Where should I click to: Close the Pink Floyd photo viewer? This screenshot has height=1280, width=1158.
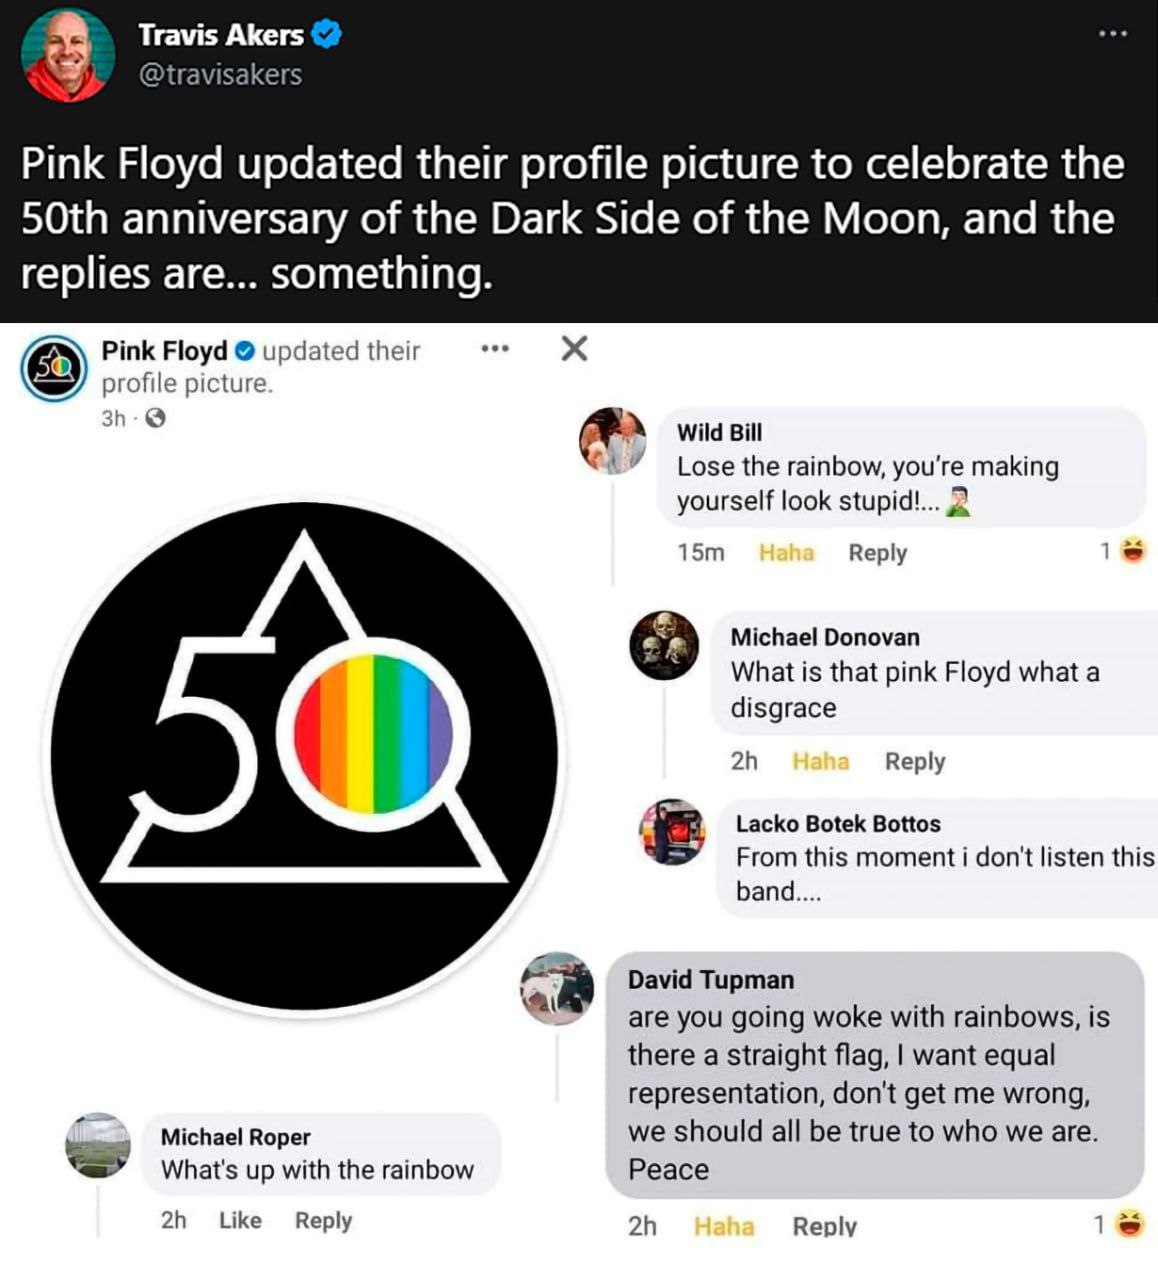574,349
